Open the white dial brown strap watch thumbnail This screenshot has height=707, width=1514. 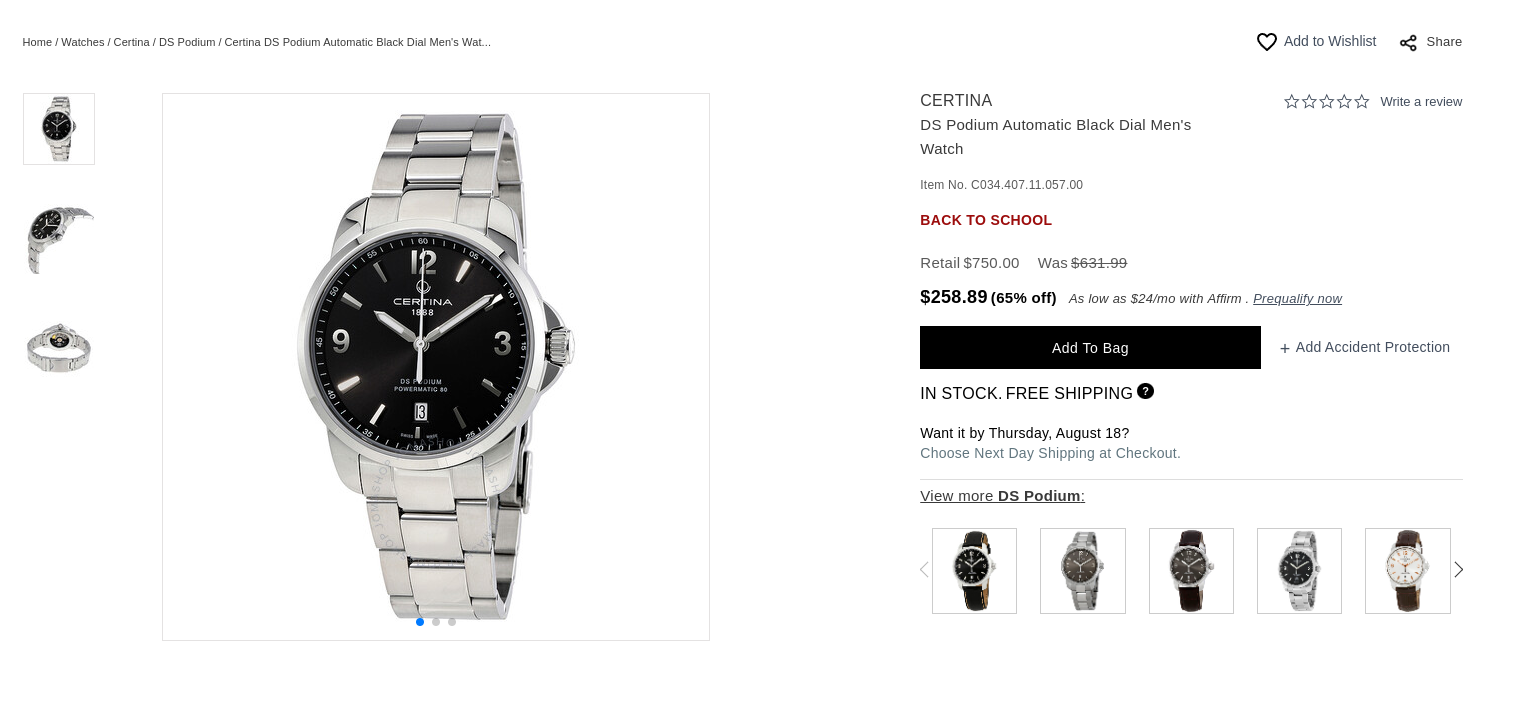pos(1407,571)
